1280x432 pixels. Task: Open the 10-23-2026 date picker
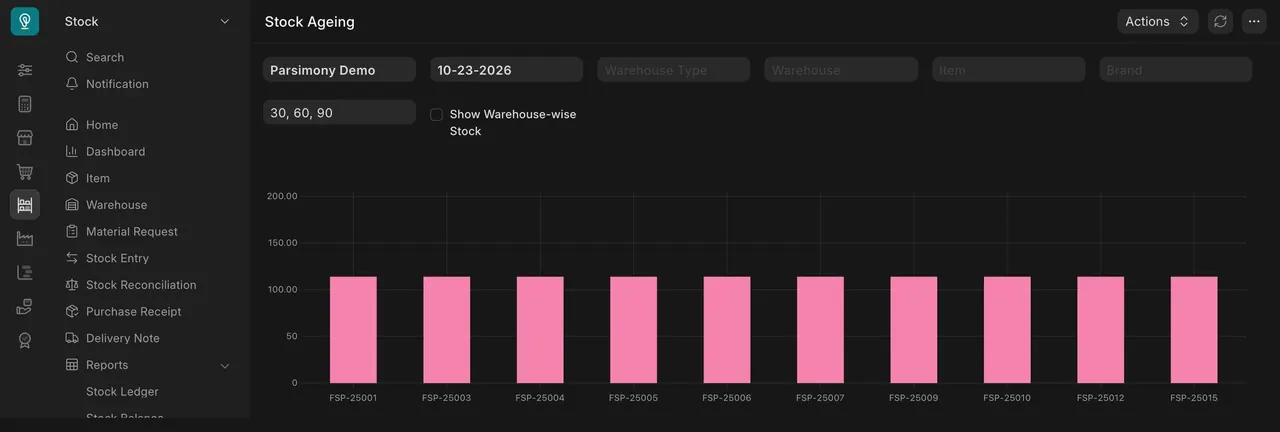(506, 70)
